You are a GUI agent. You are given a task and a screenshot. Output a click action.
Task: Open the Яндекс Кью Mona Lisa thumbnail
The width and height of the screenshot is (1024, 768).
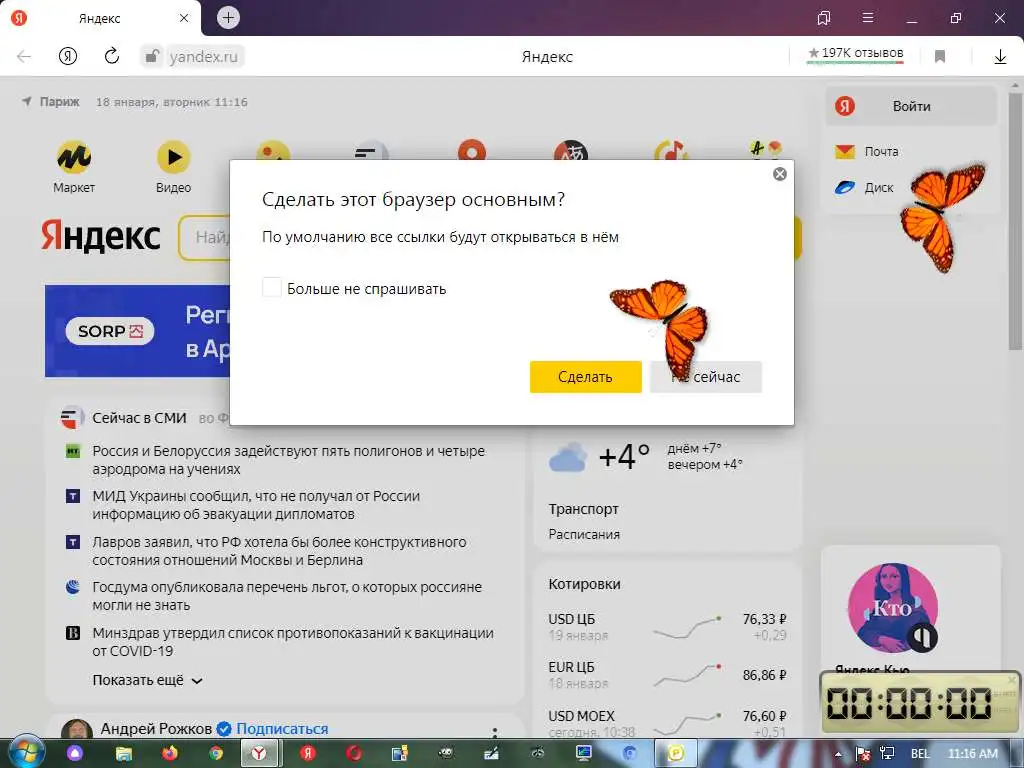(893, 608)
